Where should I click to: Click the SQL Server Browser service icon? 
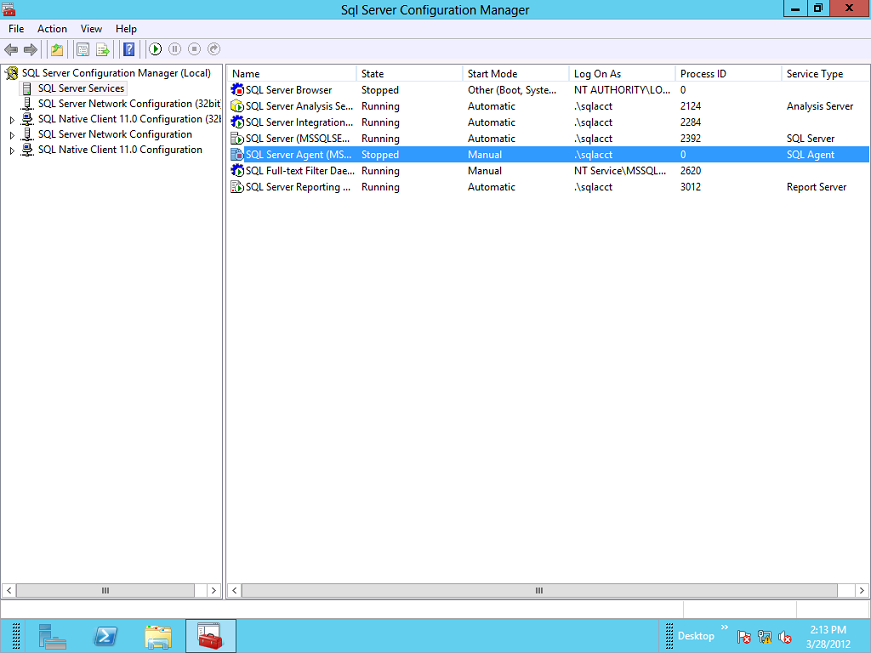237,90
